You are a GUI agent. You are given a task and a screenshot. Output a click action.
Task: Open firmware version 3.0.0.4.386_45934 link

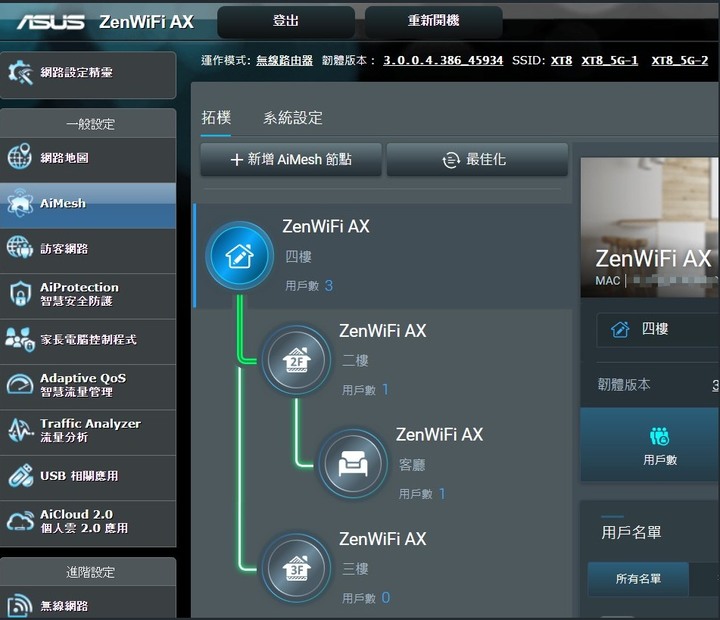pyautogui.click(x=443, y=61)
